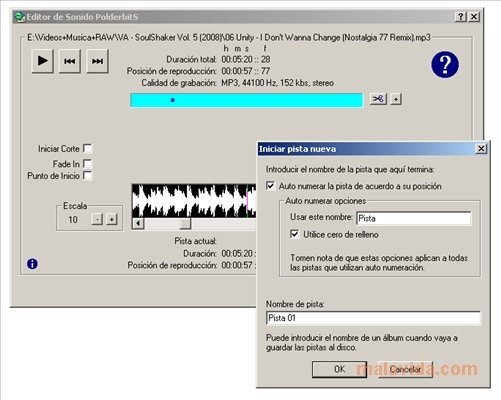Click the plus button beside the scissors
501x400 pixels.
pyautogui.click(x=396, y=99)
